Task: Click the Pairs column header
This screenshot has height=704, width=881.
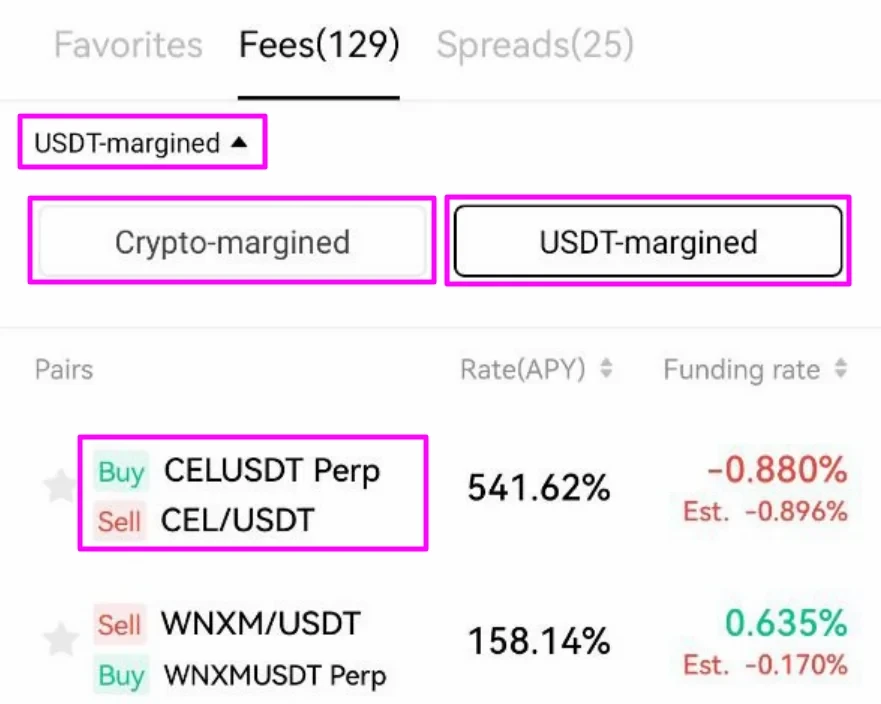Action: pyautogui.click(x=64, y=369)
